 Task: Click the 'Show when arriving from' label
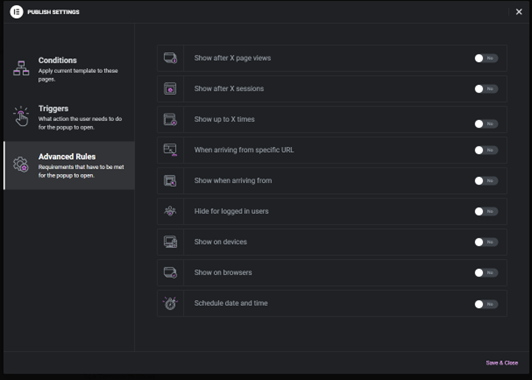[233, 180]
